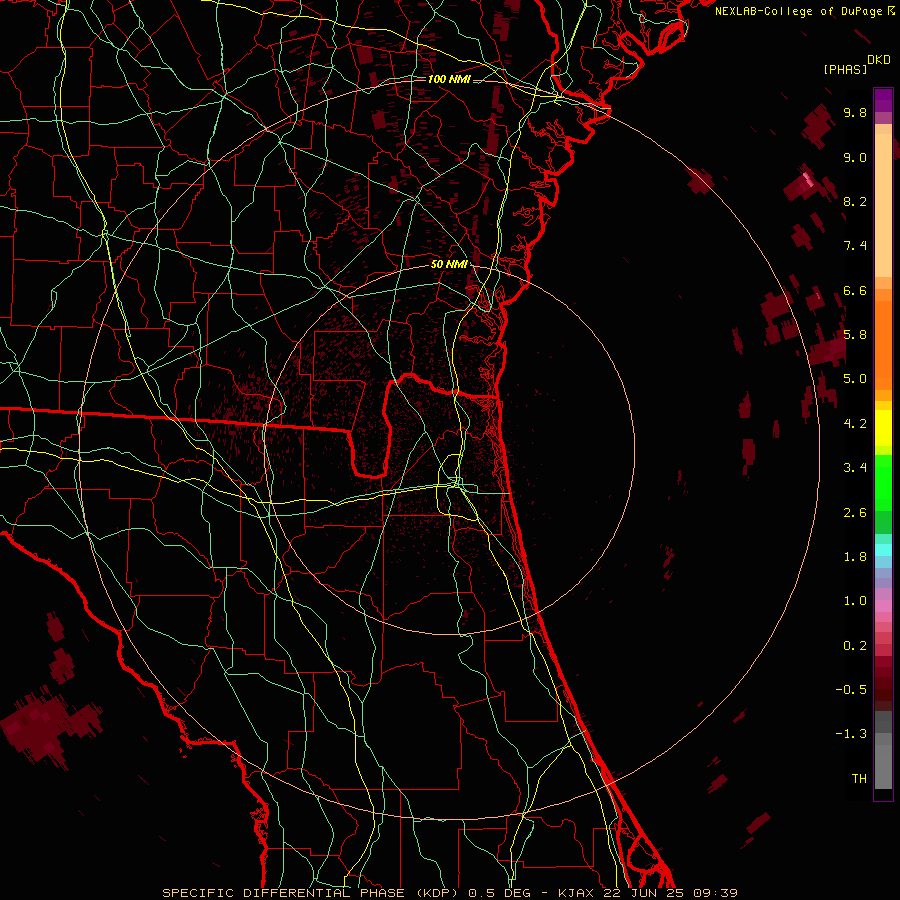Pick the yellow color bar segment
900x900 pixels.
tap(883, 428)
